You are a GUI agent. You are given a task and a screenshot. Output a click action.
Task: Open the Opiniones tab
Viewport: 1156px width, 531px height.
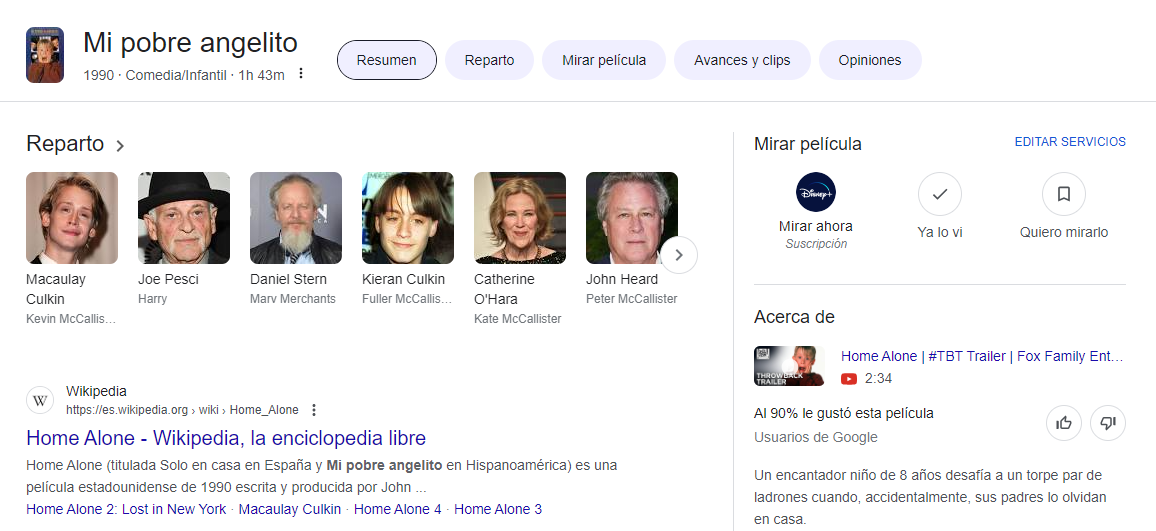(869, 60)
